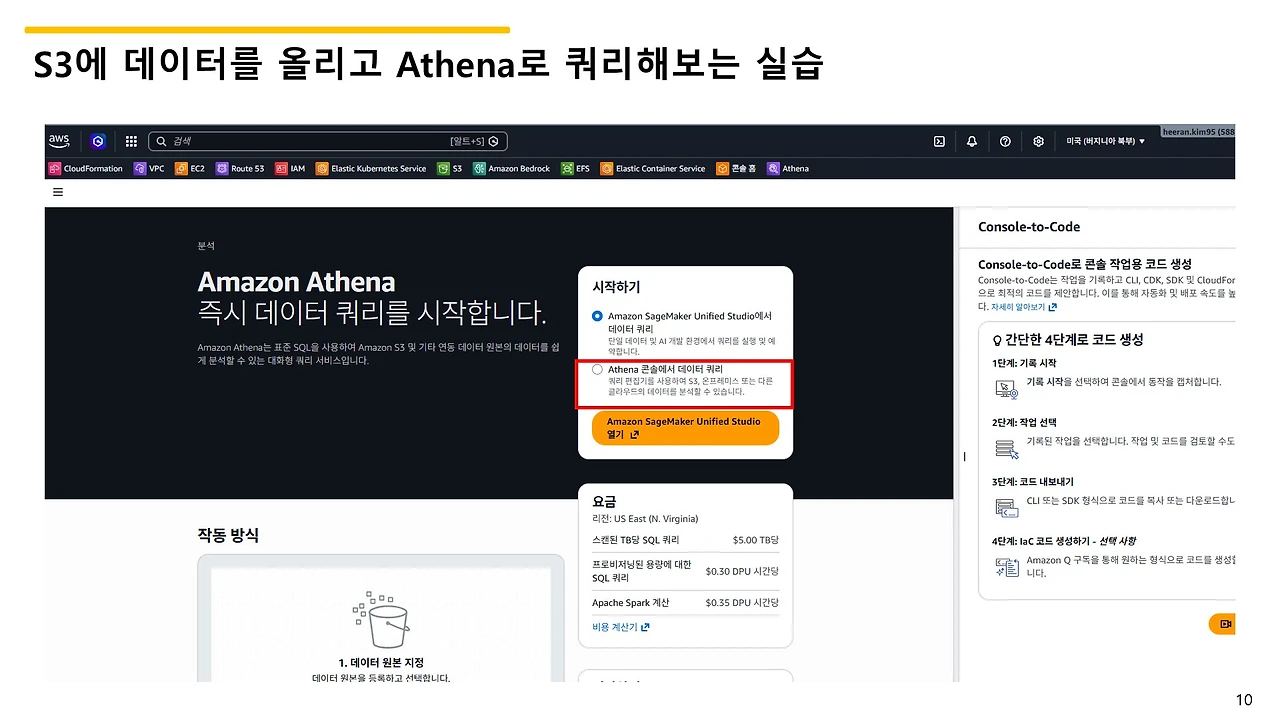Expand the hamburger navigation menu
This screenshot has width=1280, height=720.
pyautogui.click(x=58, y=192)
